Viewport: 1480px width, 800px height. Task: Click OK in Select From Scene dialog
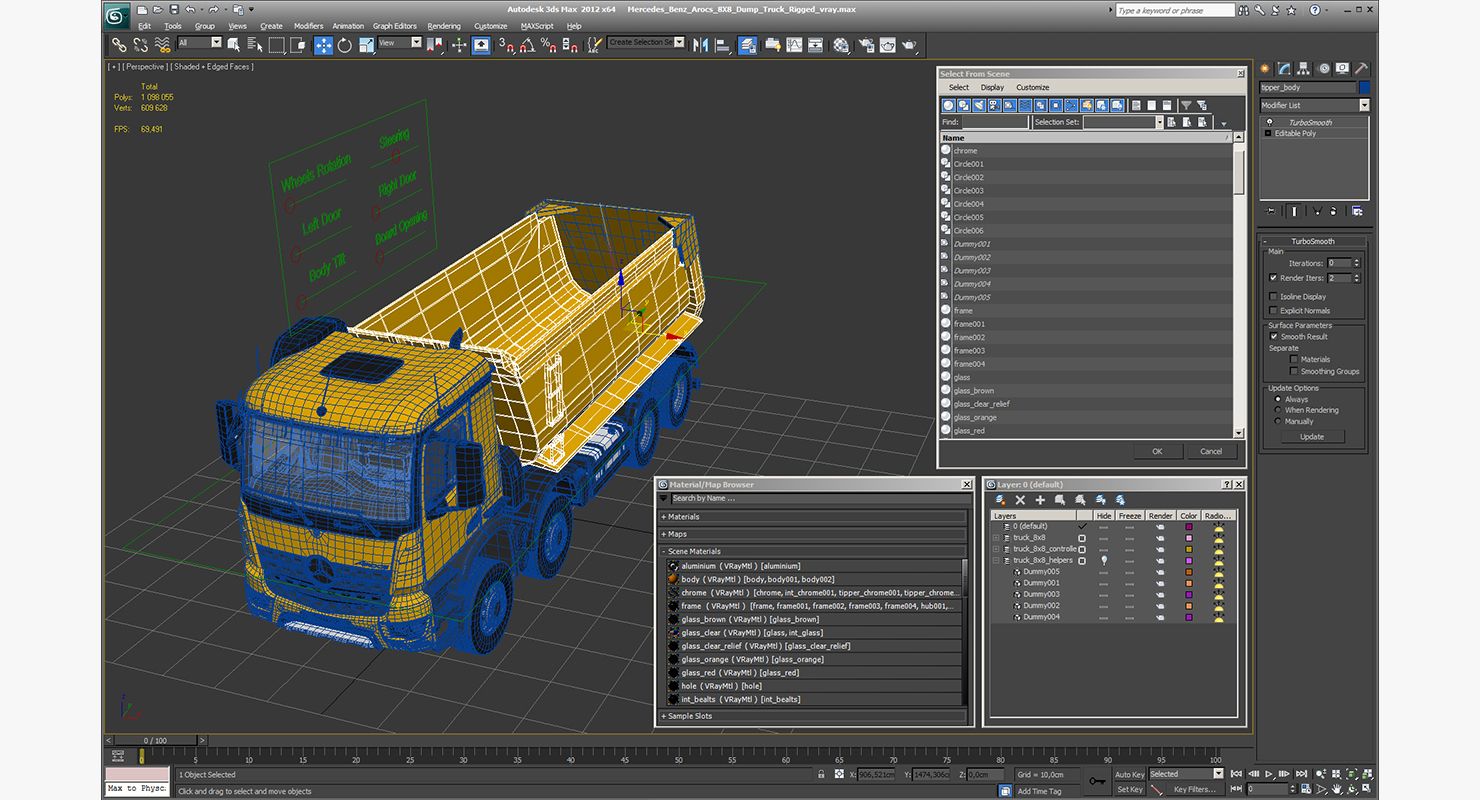(1157, 451)
